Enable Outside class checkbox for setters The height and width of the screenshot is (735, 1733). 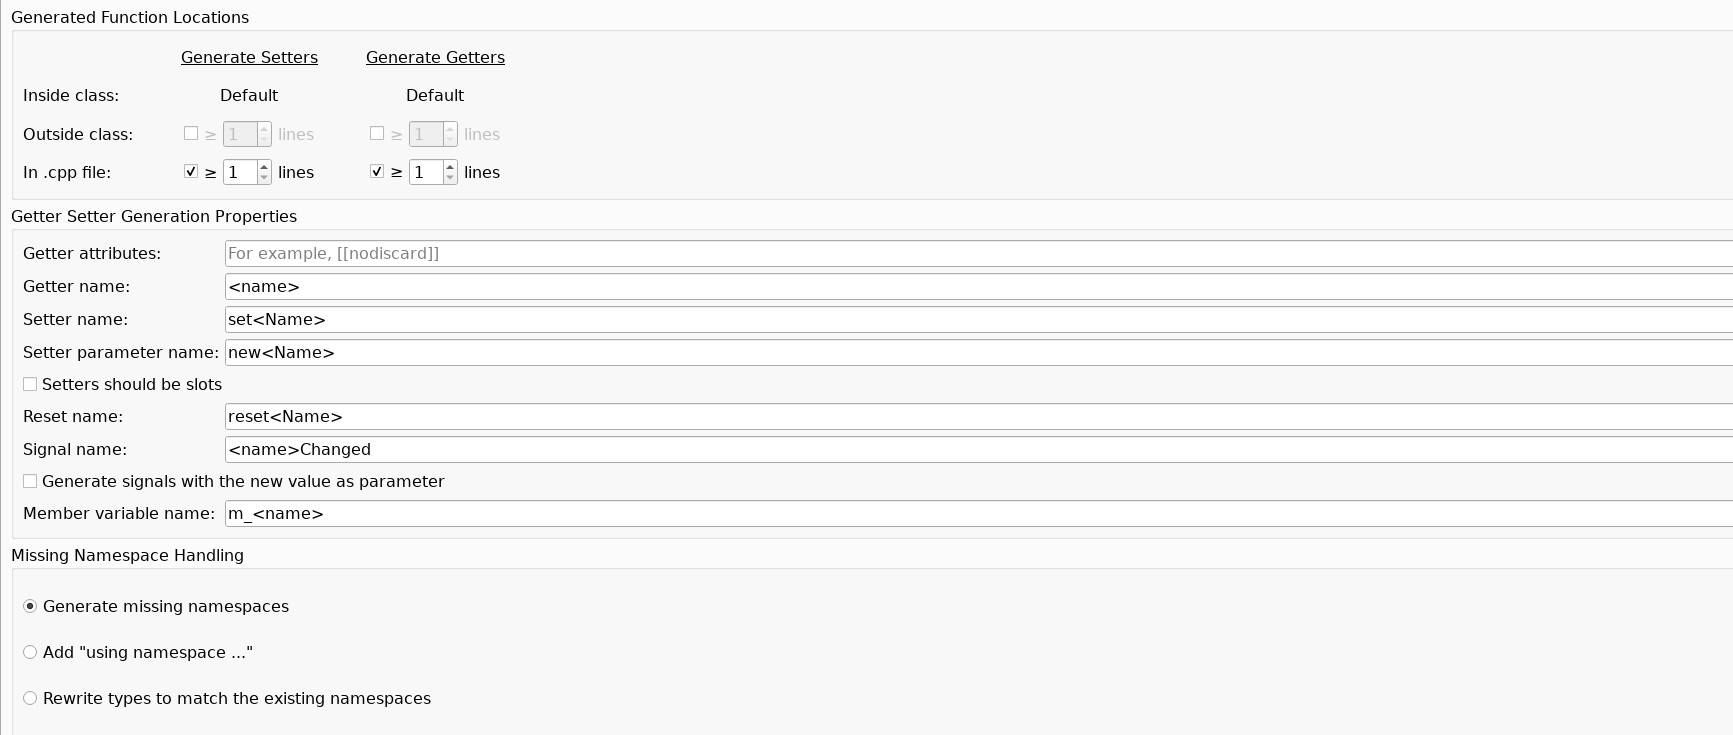[191, 133]
